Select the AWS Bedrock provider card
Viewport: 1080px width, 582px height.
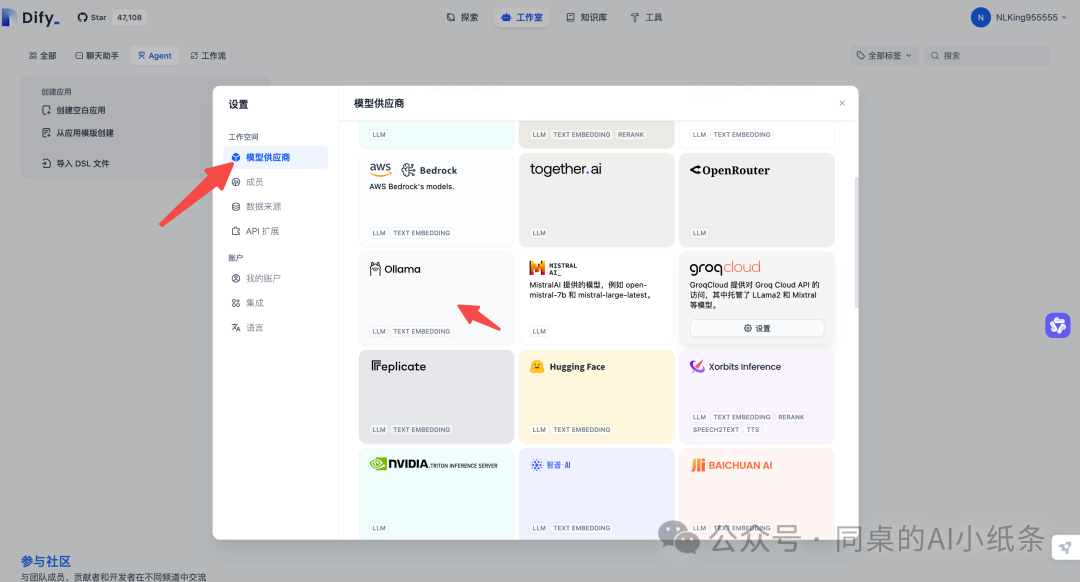(x=436, y=200)
